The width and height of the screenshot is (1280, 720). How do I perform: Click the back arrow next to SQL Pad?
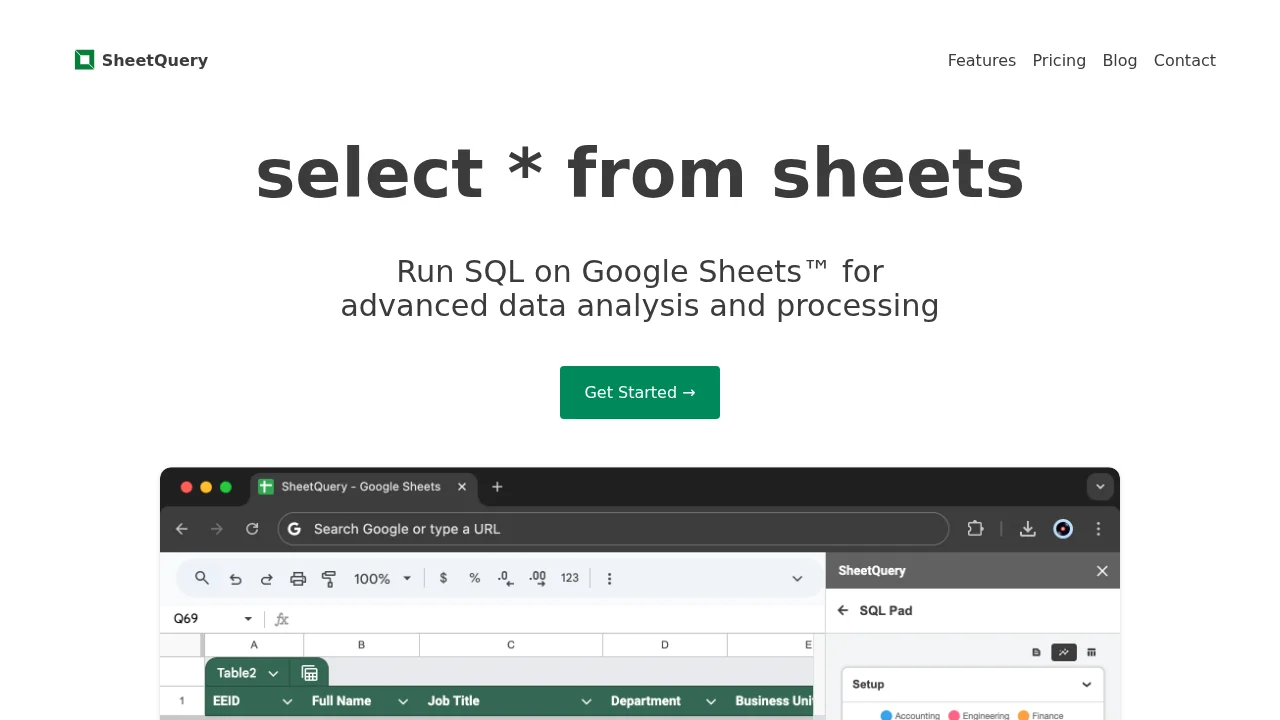[842, 610]
